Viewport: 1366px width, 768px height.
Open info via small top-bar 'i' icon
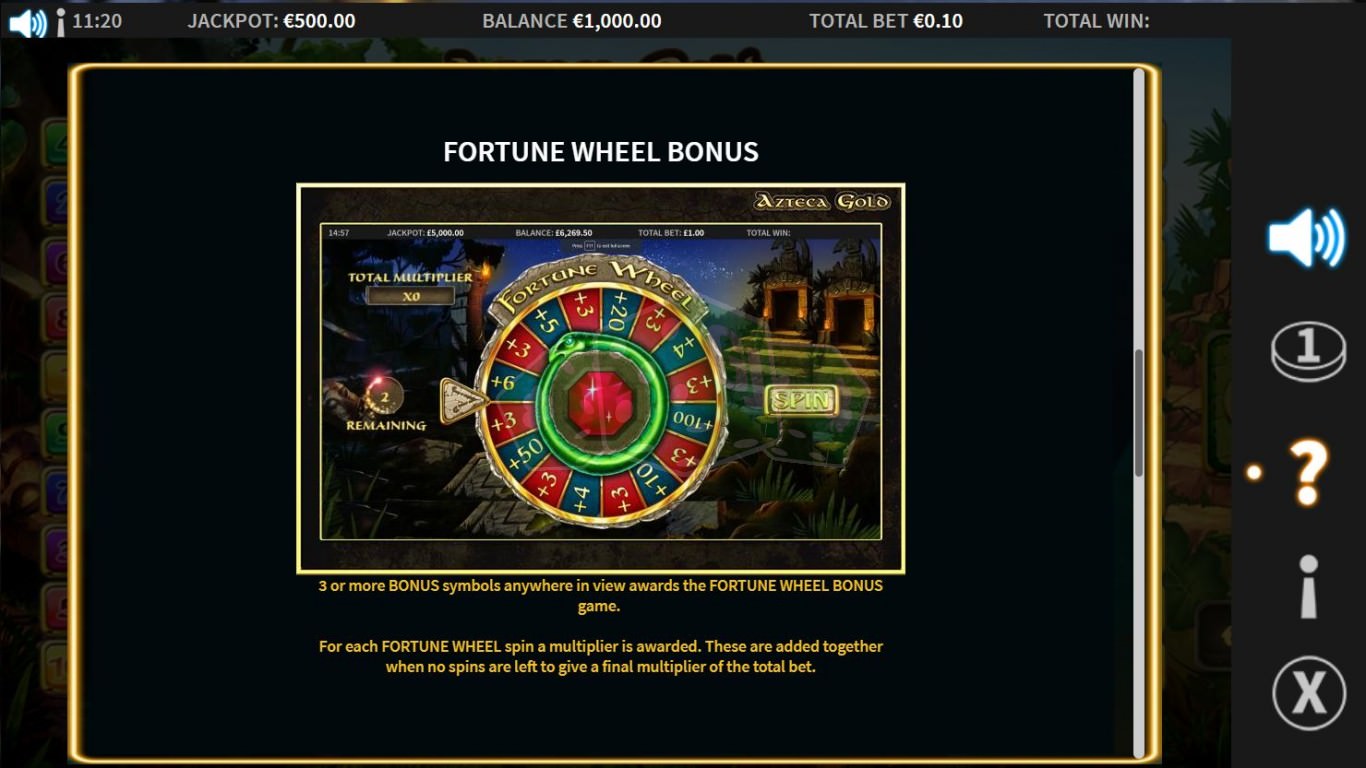[60, 23]
